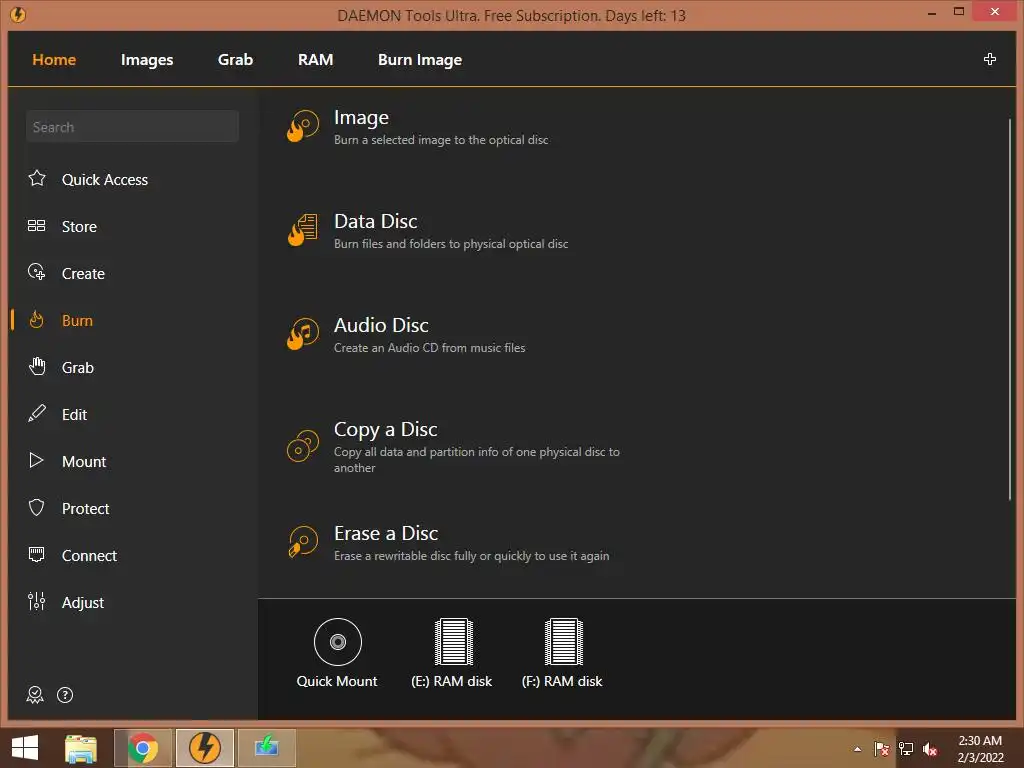Open the Store section label
The width and height of the screenshot is (1024, 768).
tap(79, 227)
